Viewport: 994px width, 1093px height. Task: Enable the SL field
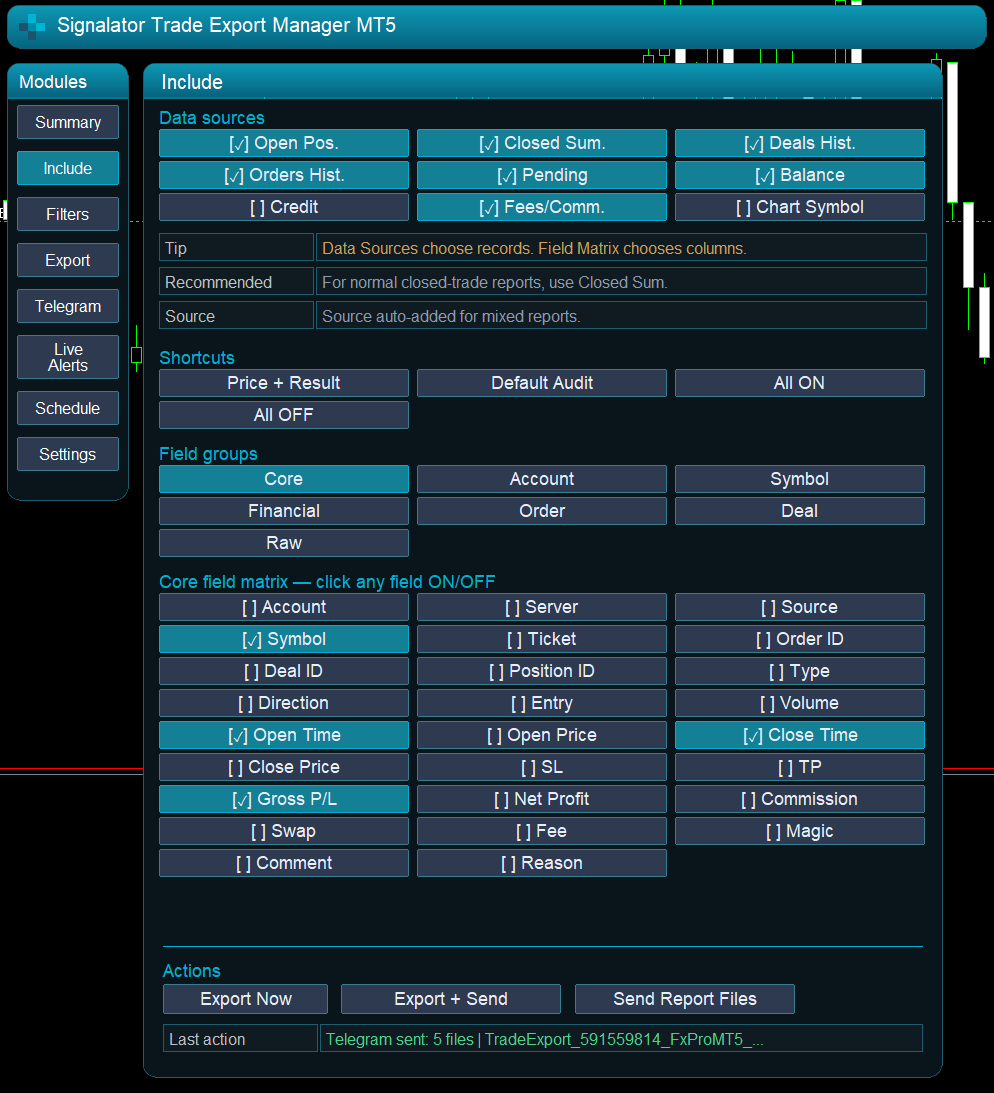[x=542, y=767]
